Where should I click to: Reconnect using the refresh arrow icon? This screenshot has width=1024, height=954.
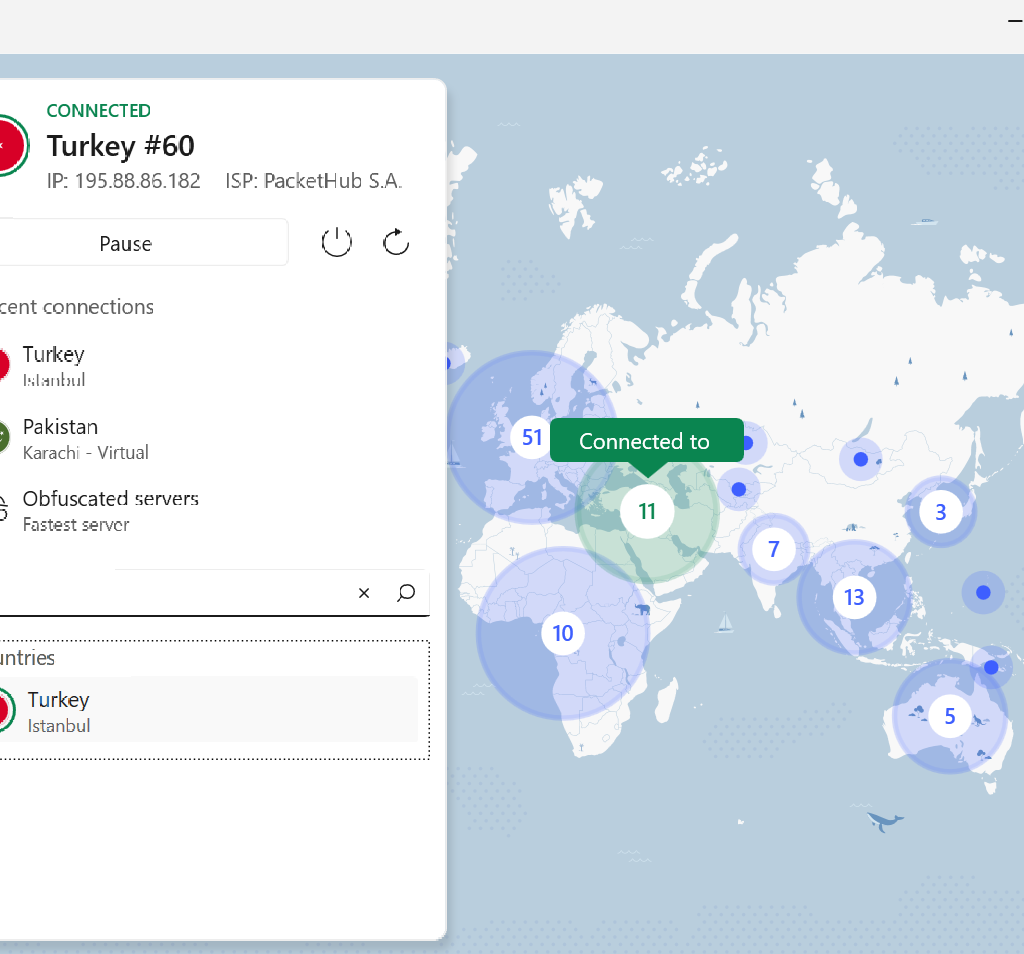pyautogui.click(x=396, y=243)
